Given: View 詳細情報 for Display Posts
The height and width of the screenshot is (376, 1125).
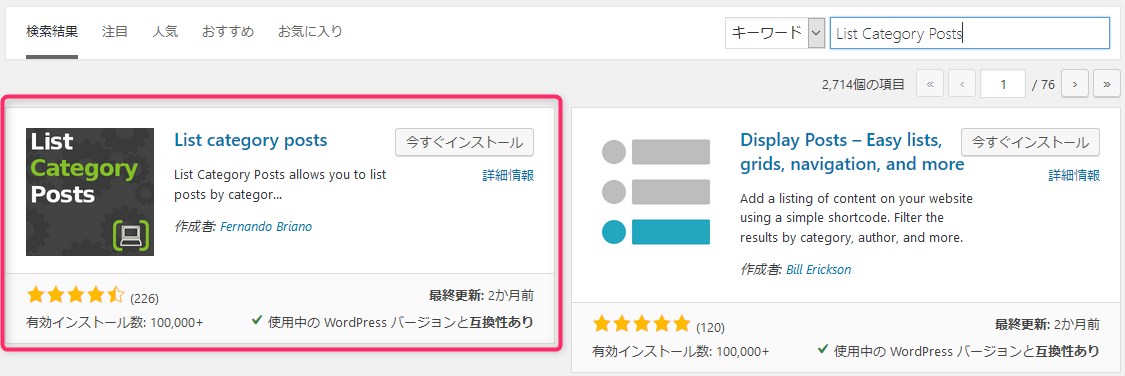Looking at the screenshot, I should click(1074, 176).
